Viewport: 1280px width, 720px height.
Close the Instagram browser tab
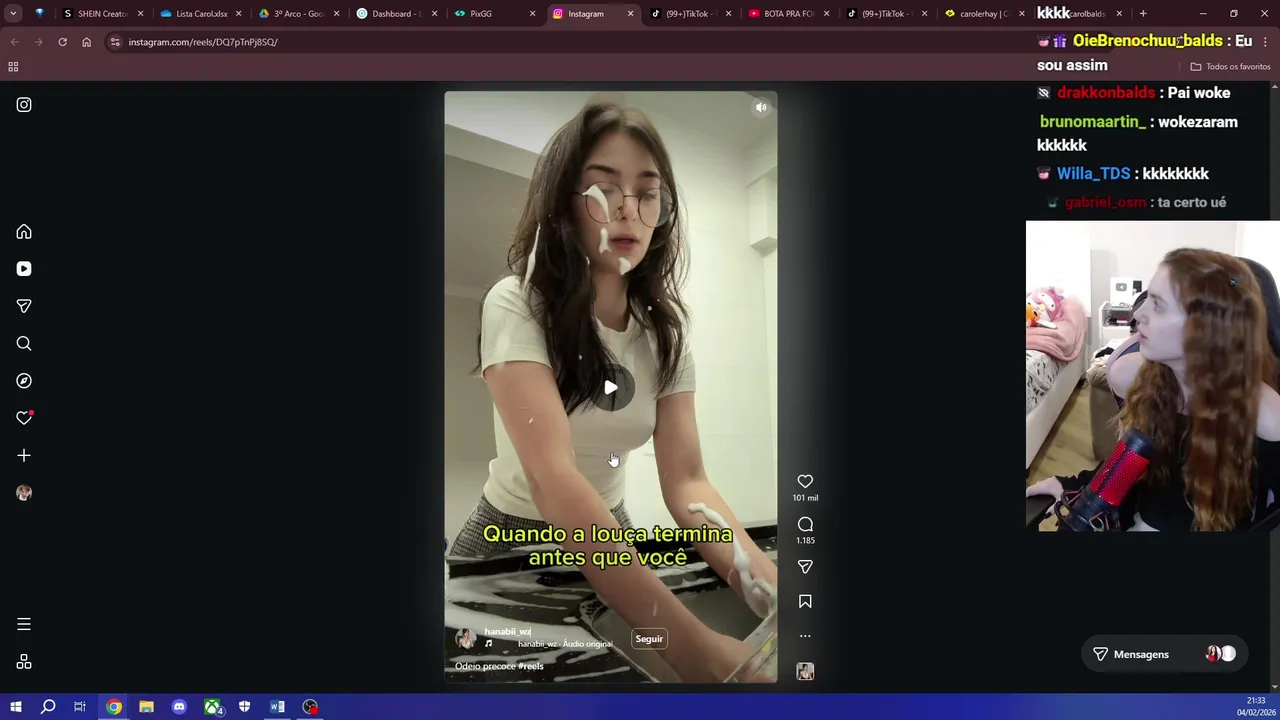(x=630, y=14)
